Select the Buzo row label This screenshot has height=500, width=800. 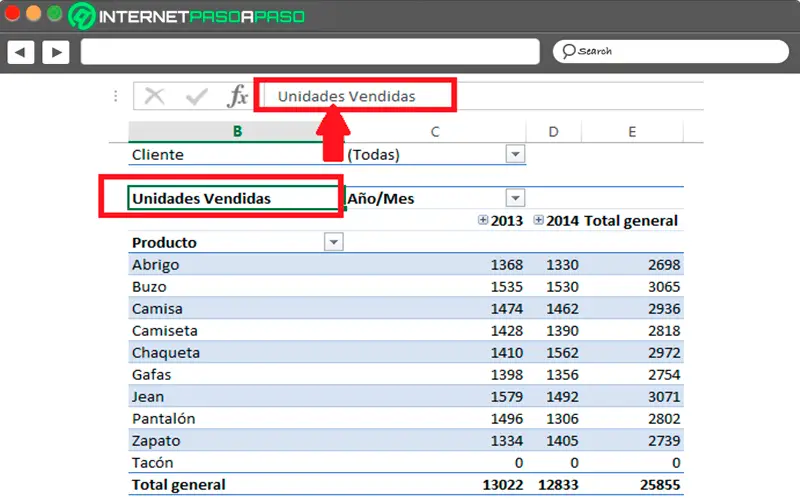(x=149, y=286)
